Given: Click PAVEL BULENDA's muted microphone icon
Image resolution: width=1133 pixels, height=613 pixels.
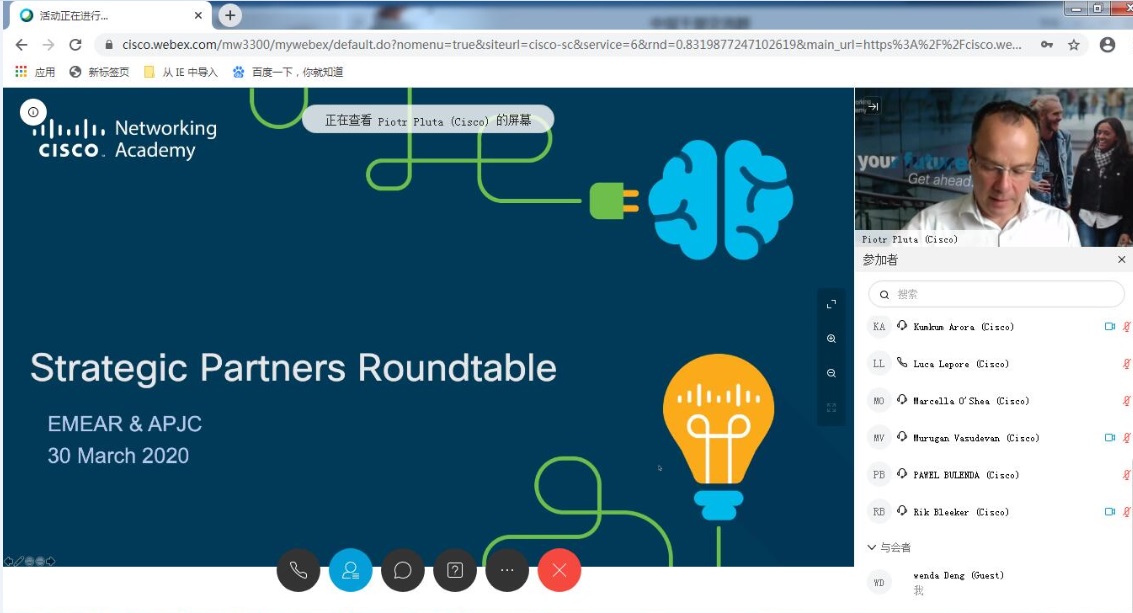Looking at the screenshot, I should 1126,475.
